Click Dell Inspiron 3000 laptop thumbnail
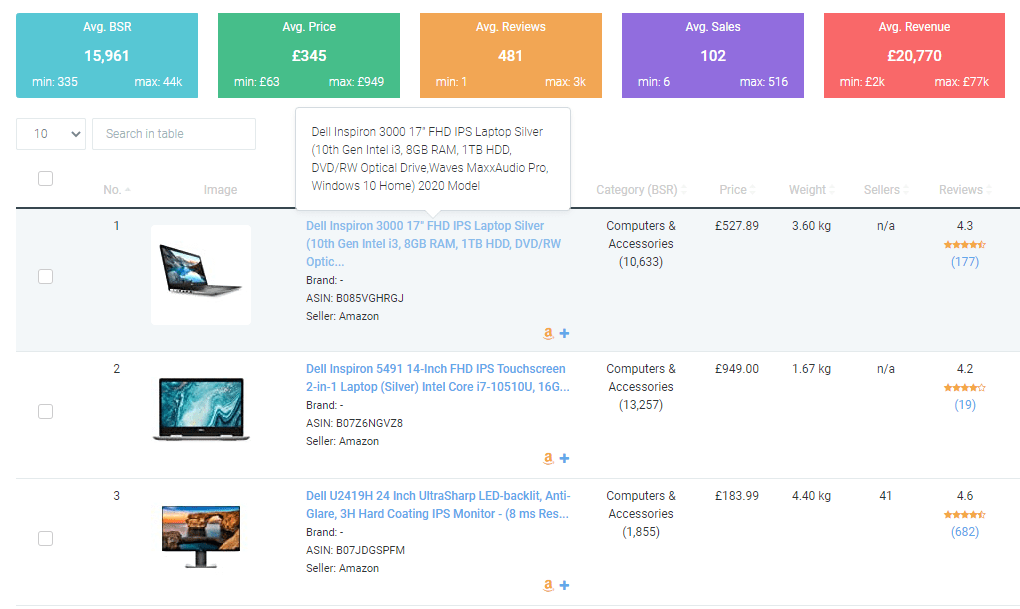The image size is (1020, 609). coord(201,275)
